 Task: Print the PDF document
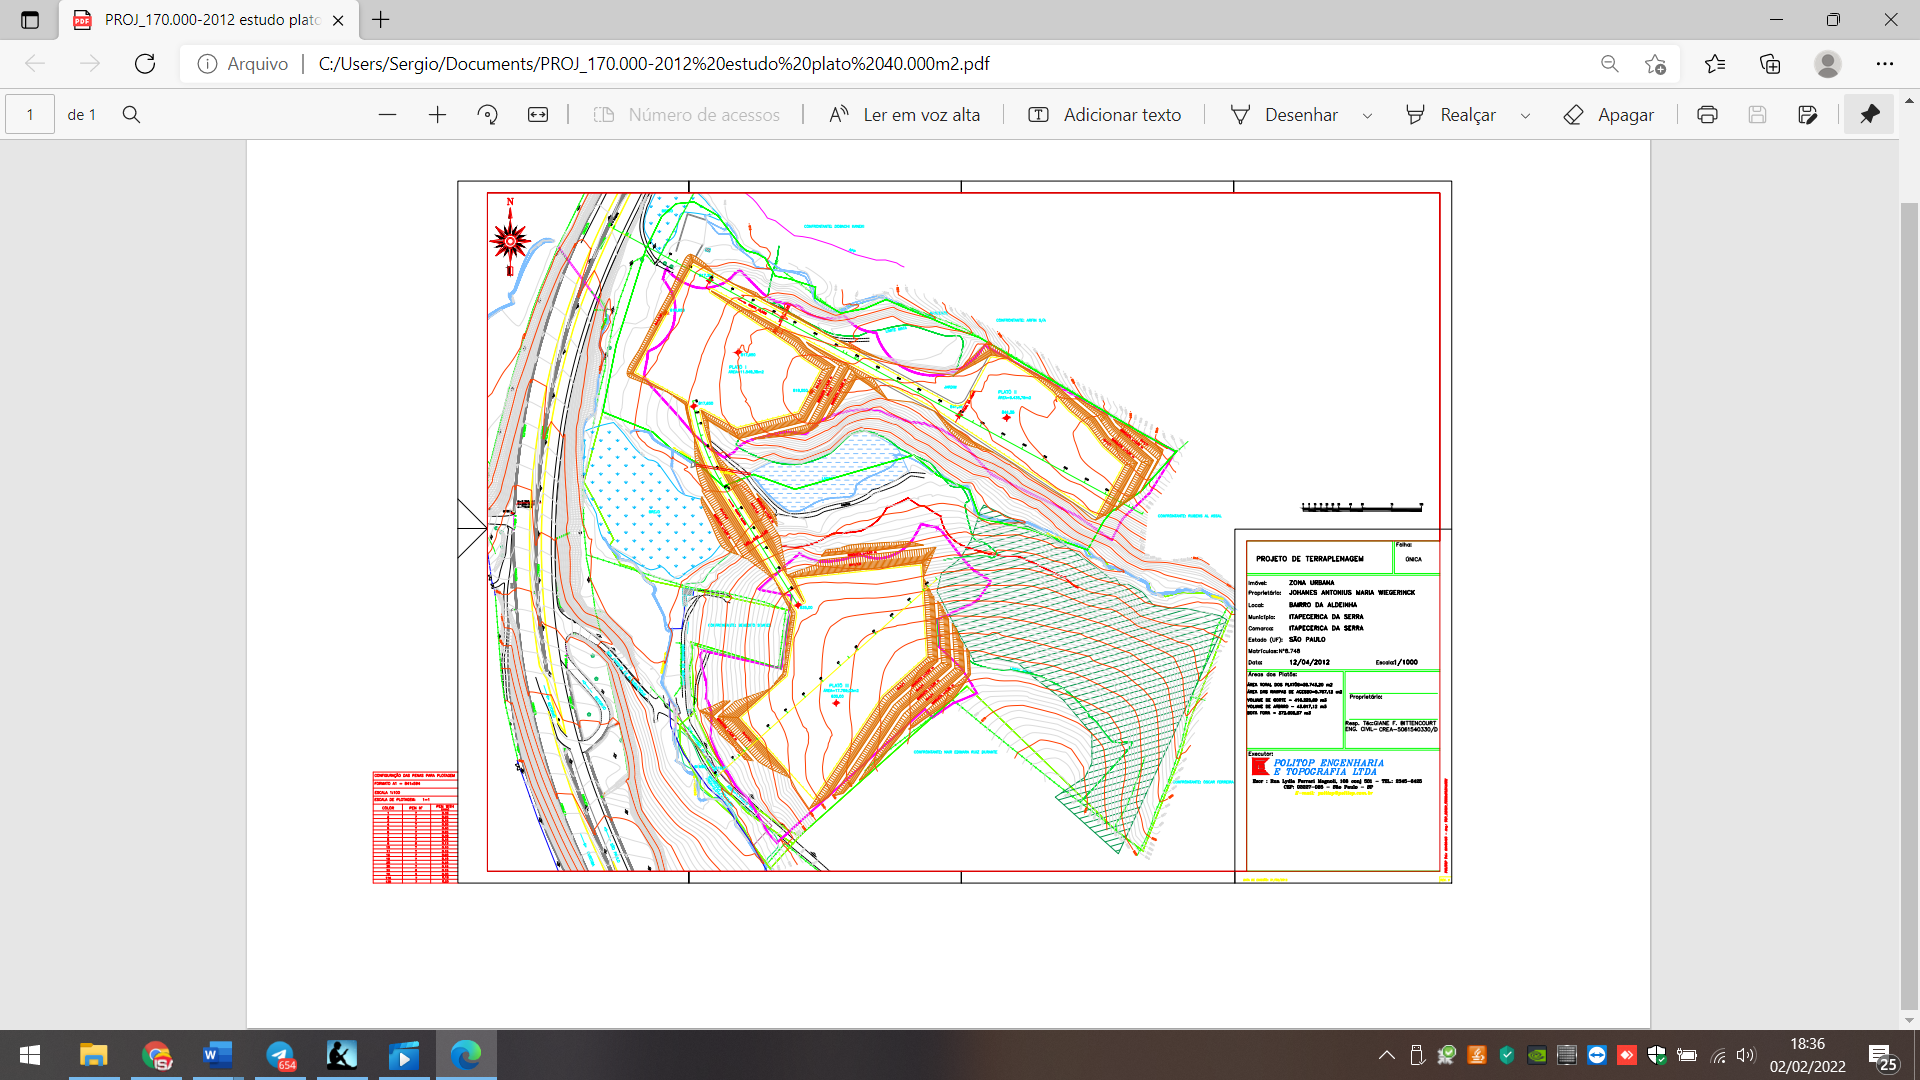point(1707,115)
